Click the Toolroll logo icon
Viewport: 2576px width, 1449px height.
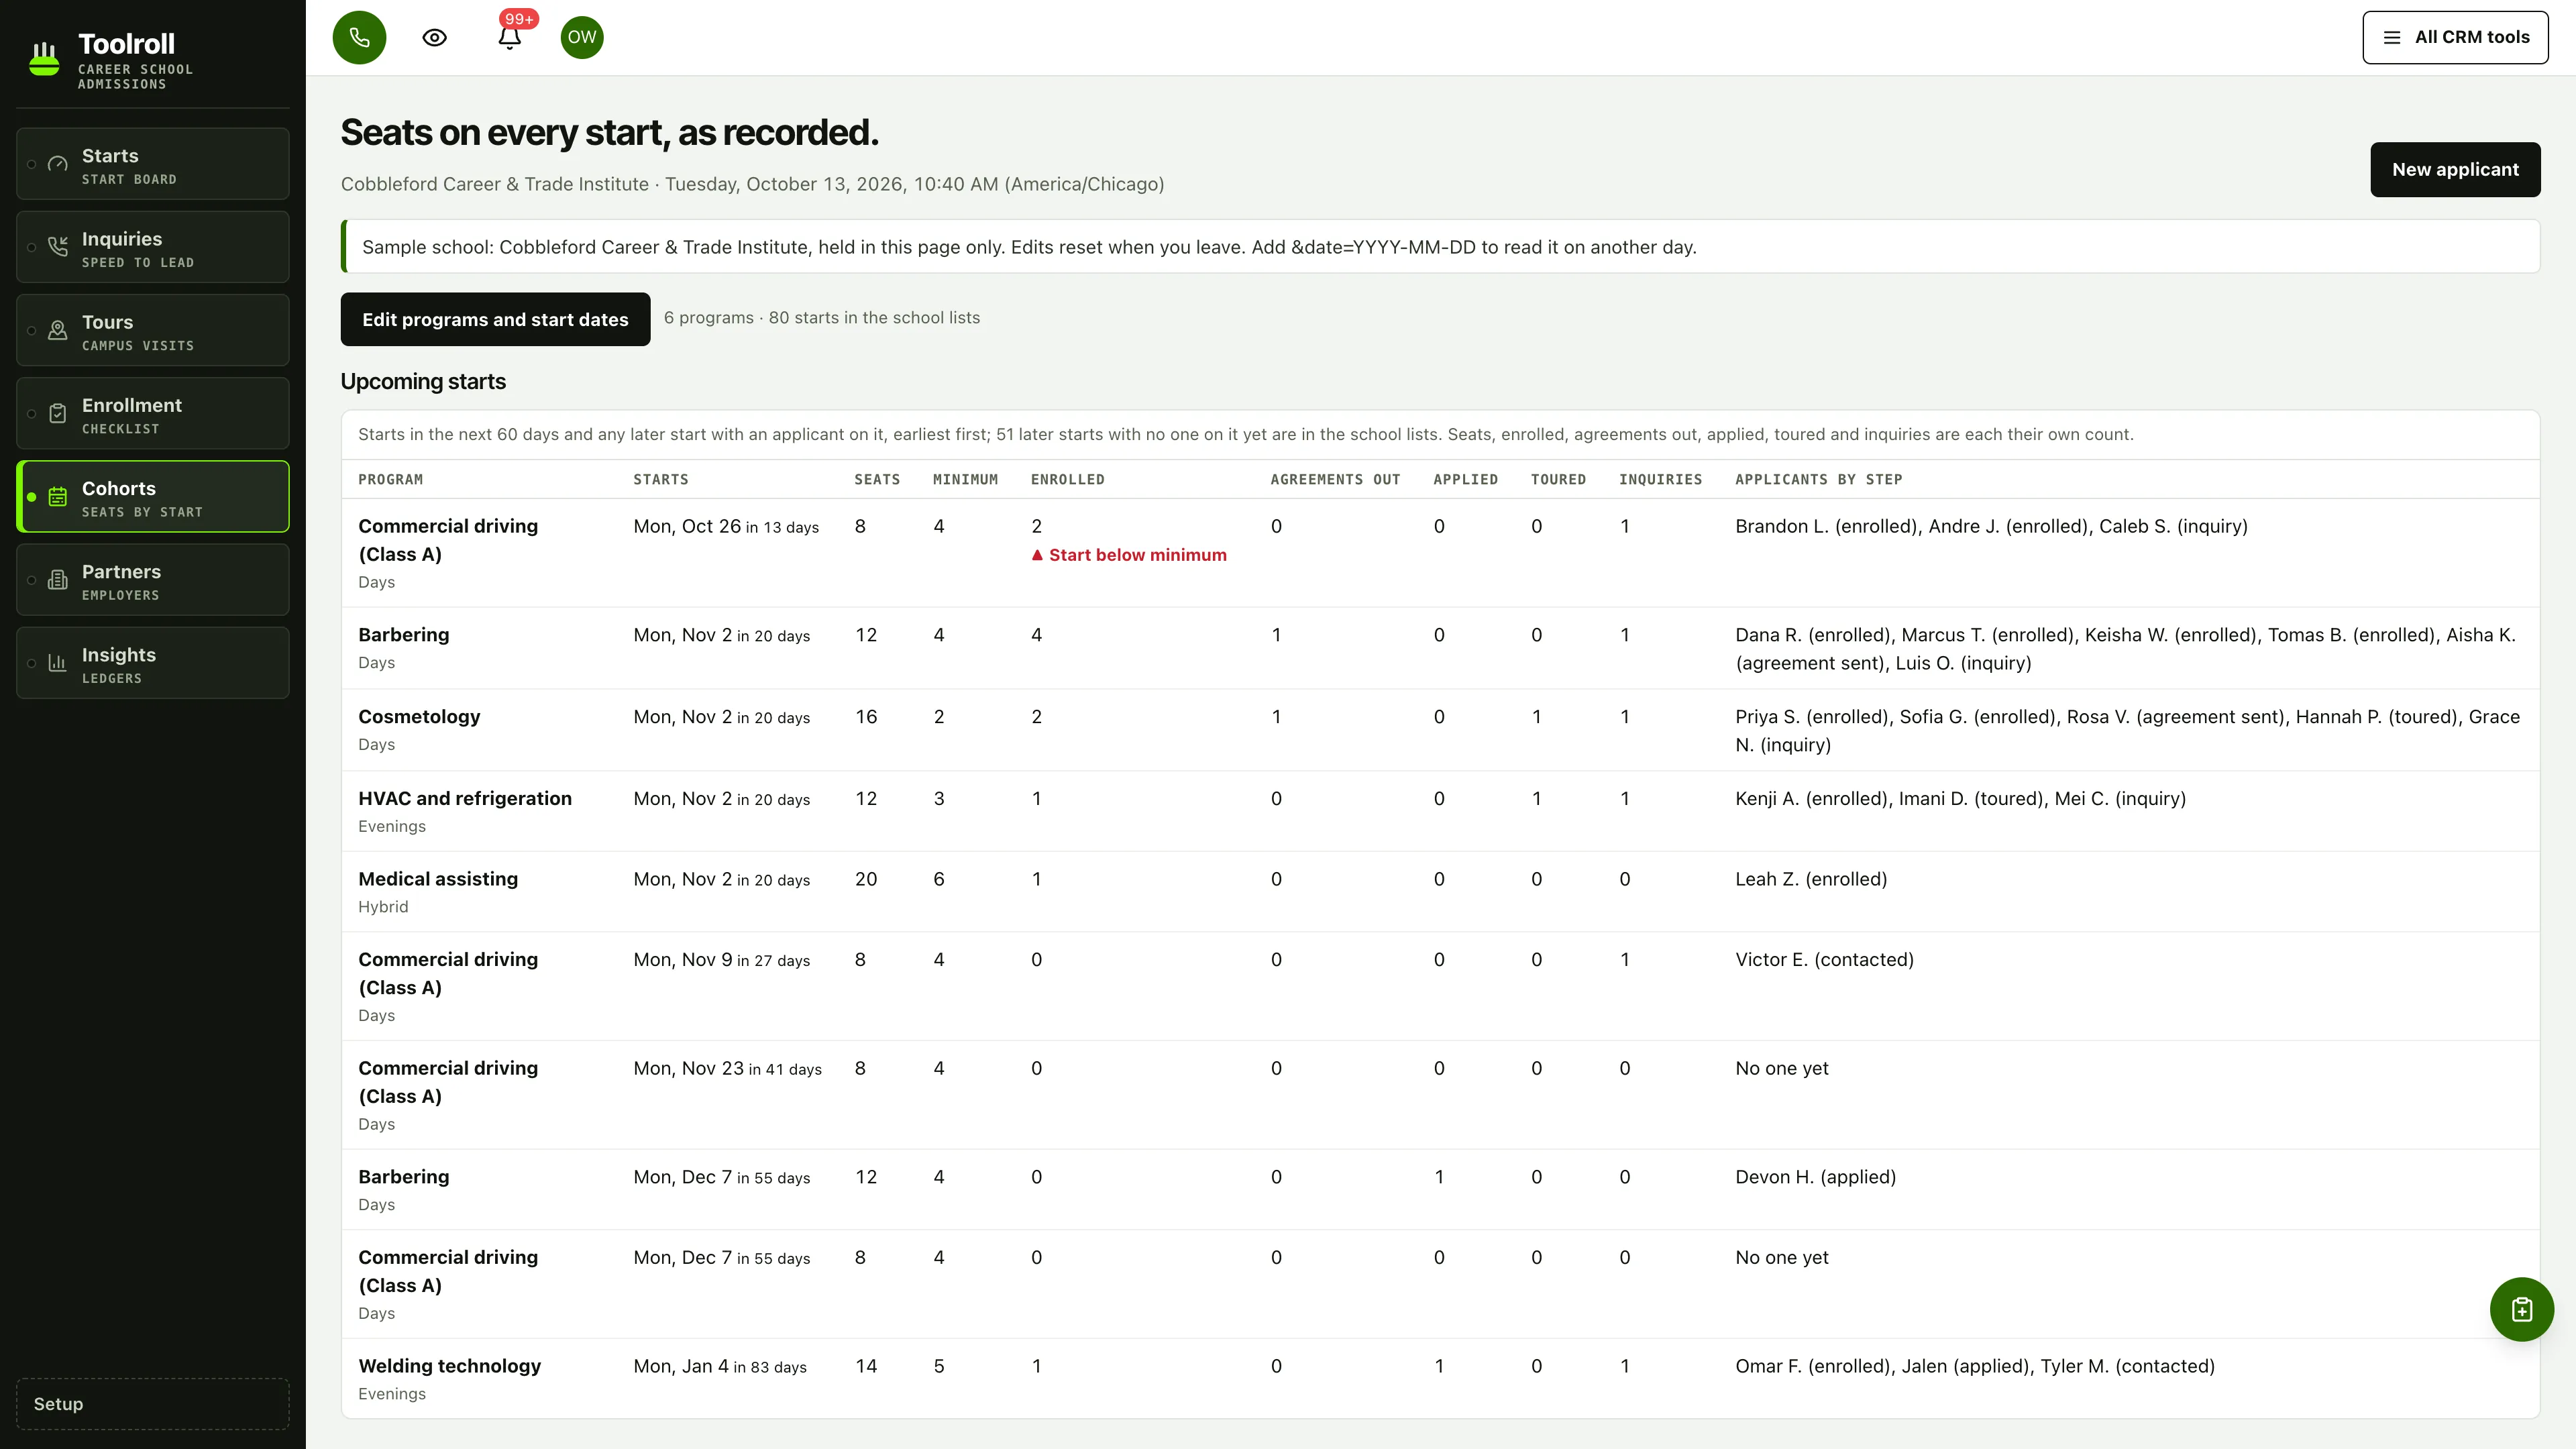tap(44, 58)
